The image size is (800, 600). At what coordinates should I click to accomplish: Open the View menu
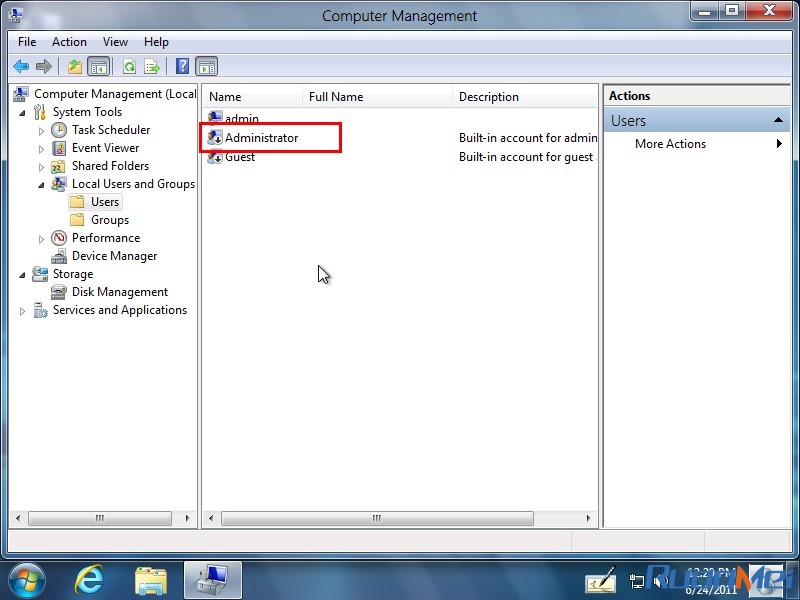tap(115, 42)
